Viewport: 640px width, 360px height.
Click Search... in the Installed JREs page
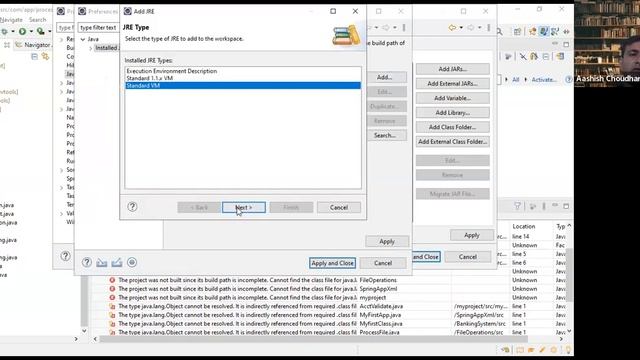(387, 135)
